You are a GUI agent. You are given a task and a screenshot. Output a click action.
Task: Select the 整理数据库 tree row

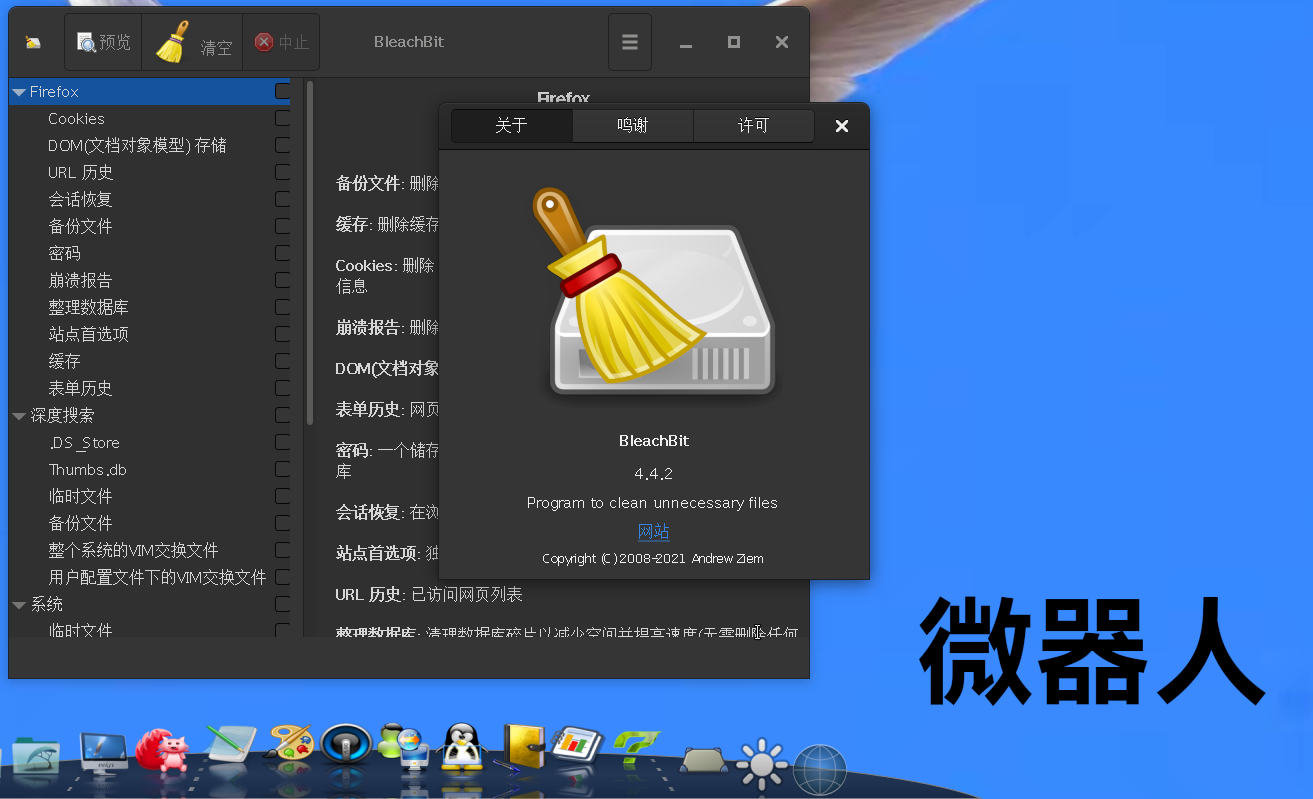pyautogui.click(x=149, y=307)
